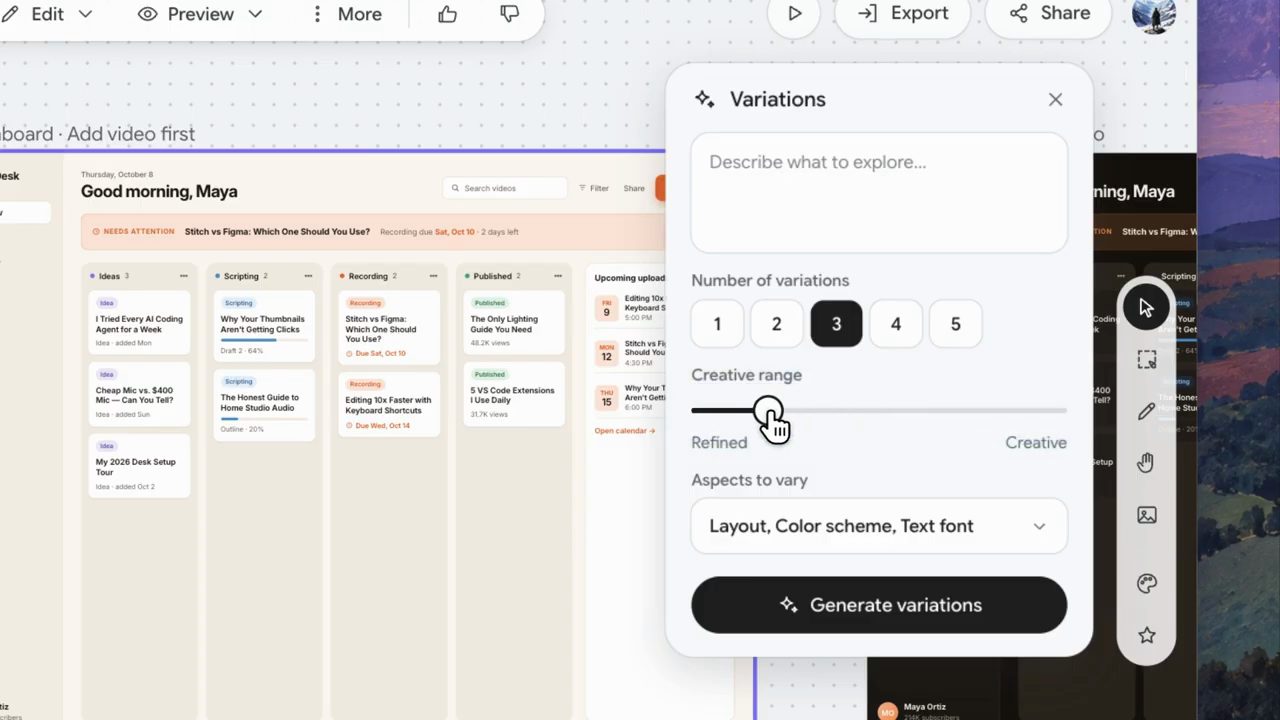Close the Variations panel

click(1055, 99)
